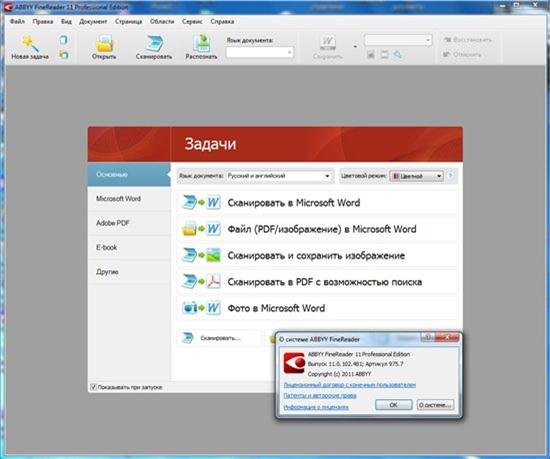
Task: Open the Документ menu
Action: coord(93,21)
